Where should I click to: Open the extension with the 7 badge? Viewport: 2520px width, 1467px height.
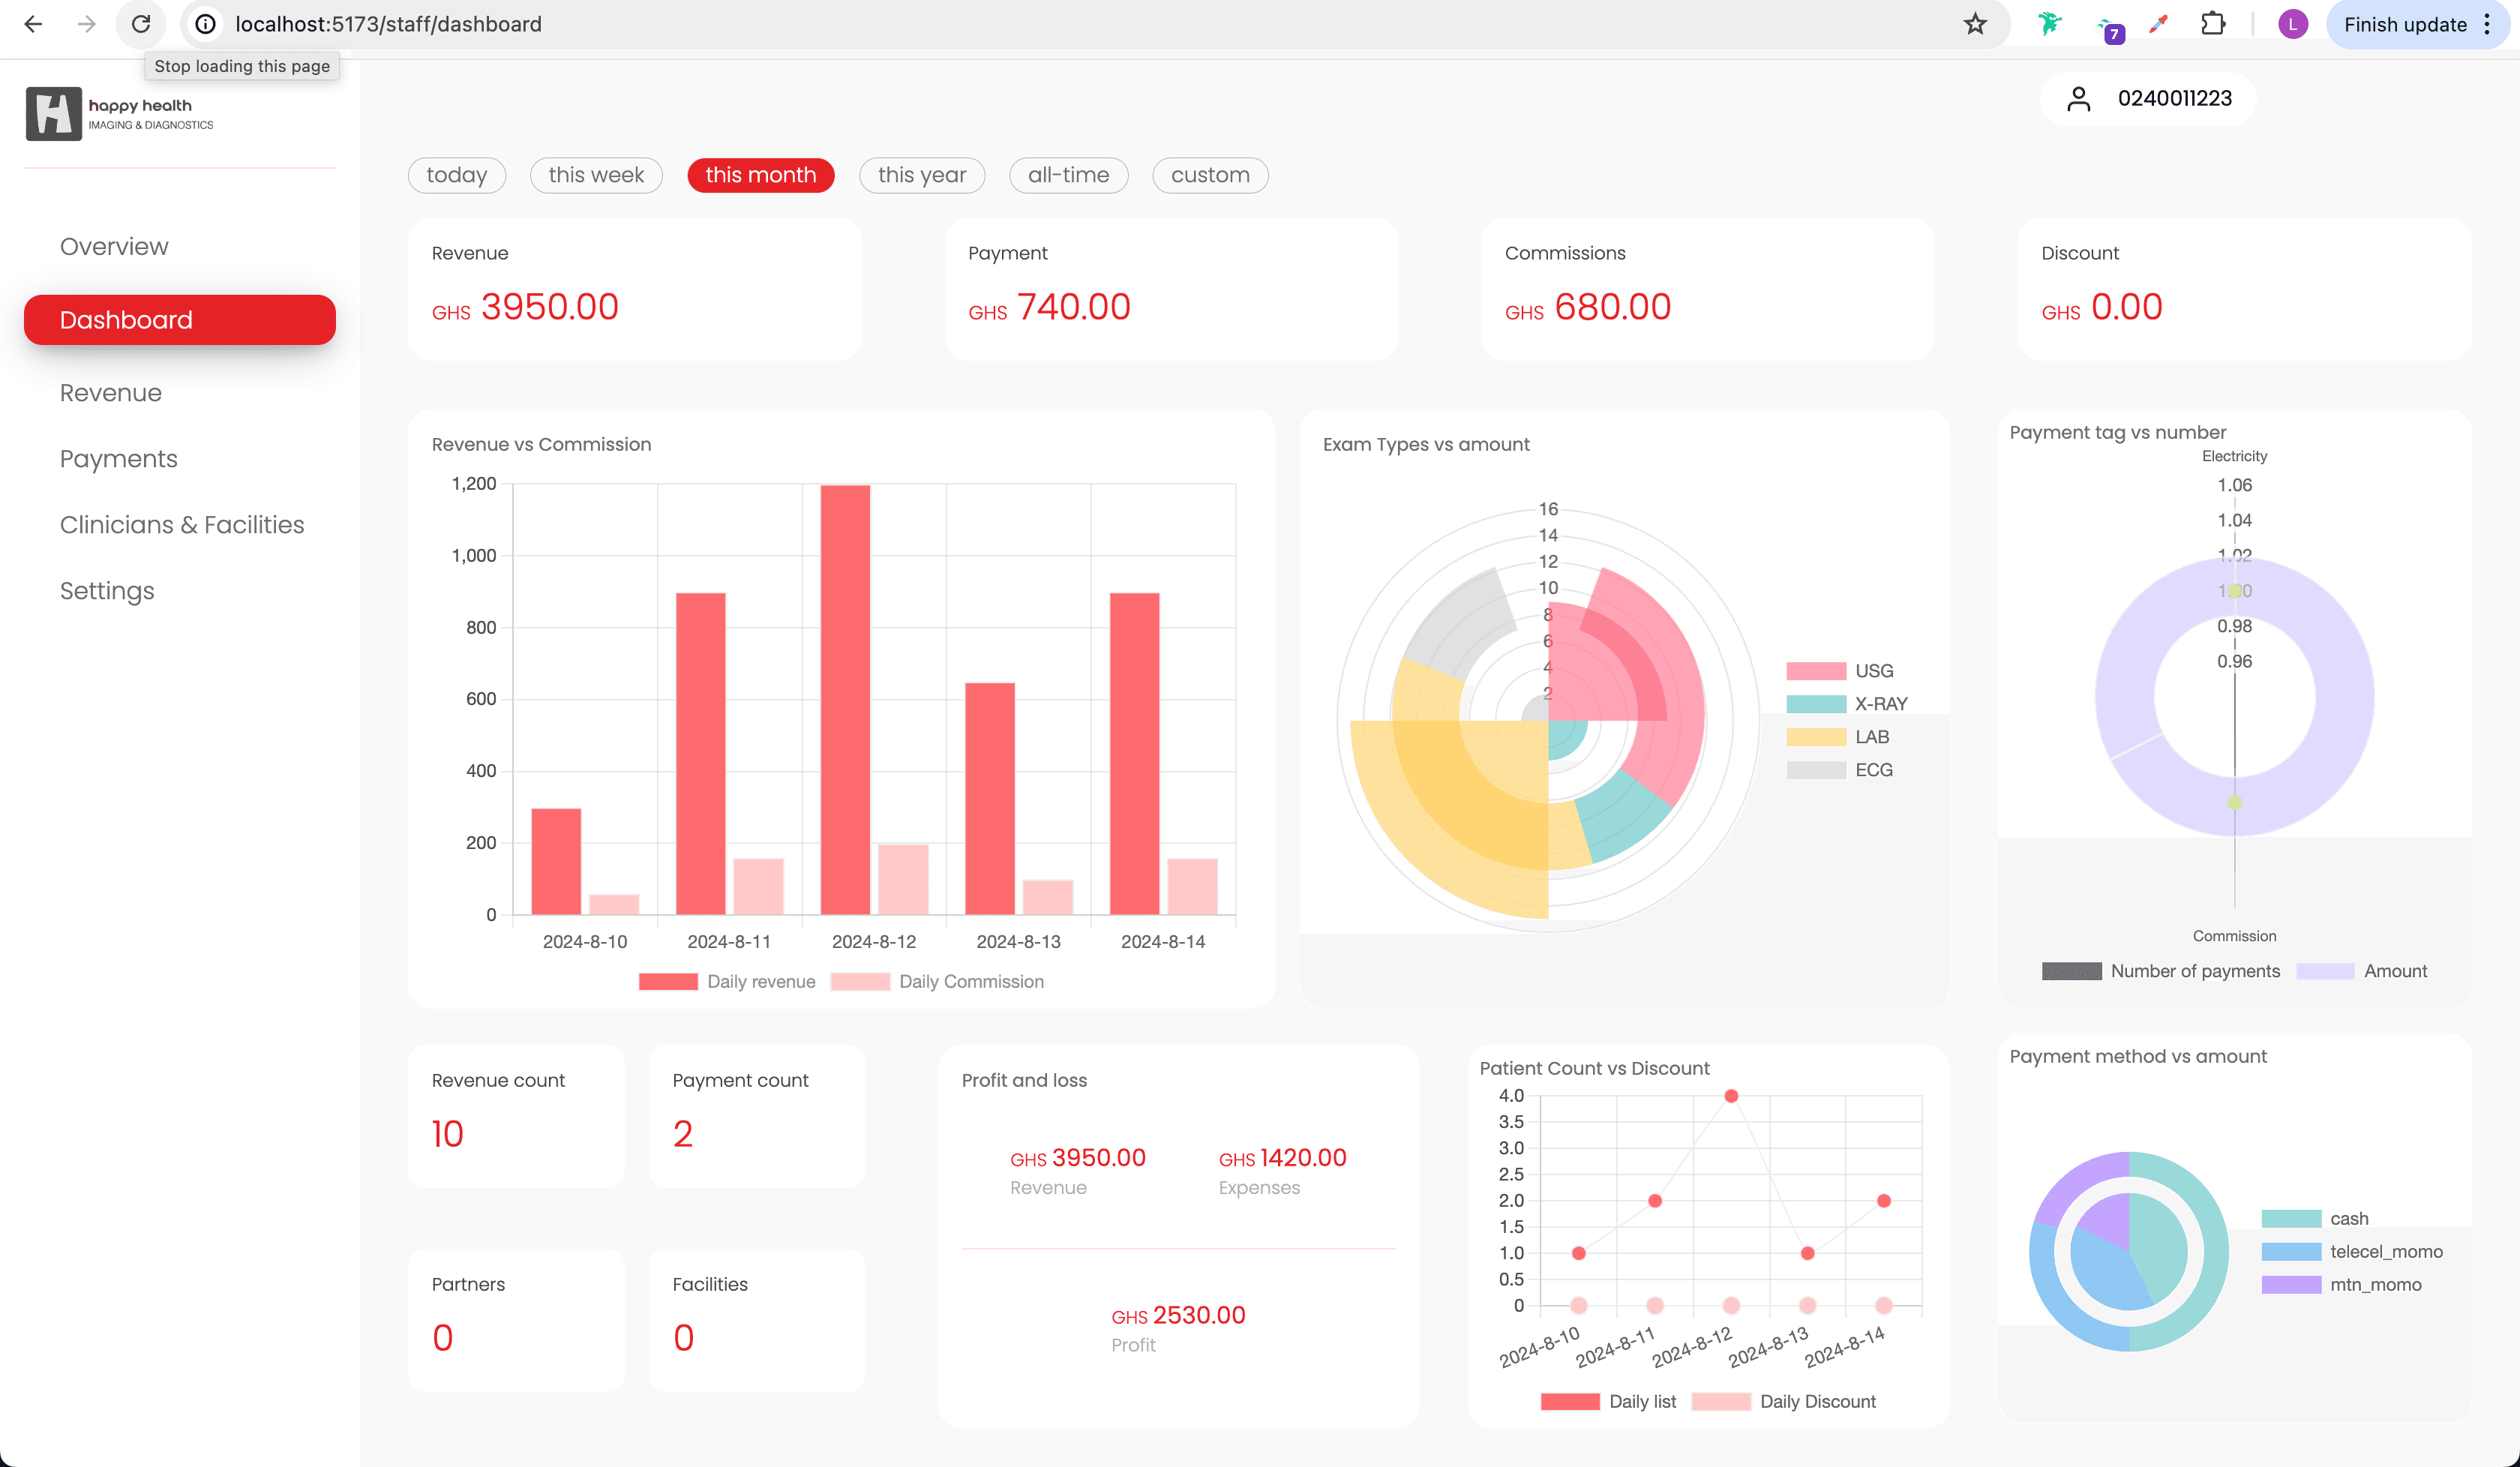pos(2108,28)
